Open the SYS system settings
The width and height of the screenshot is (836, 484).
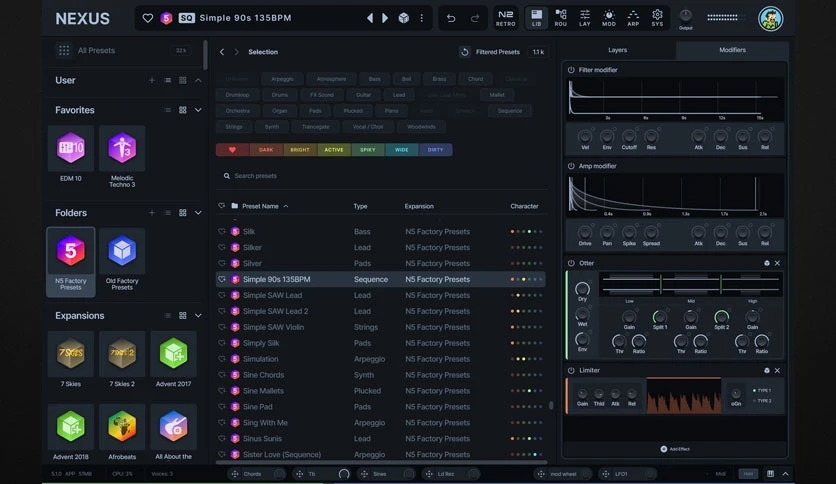tap(657, 18)
